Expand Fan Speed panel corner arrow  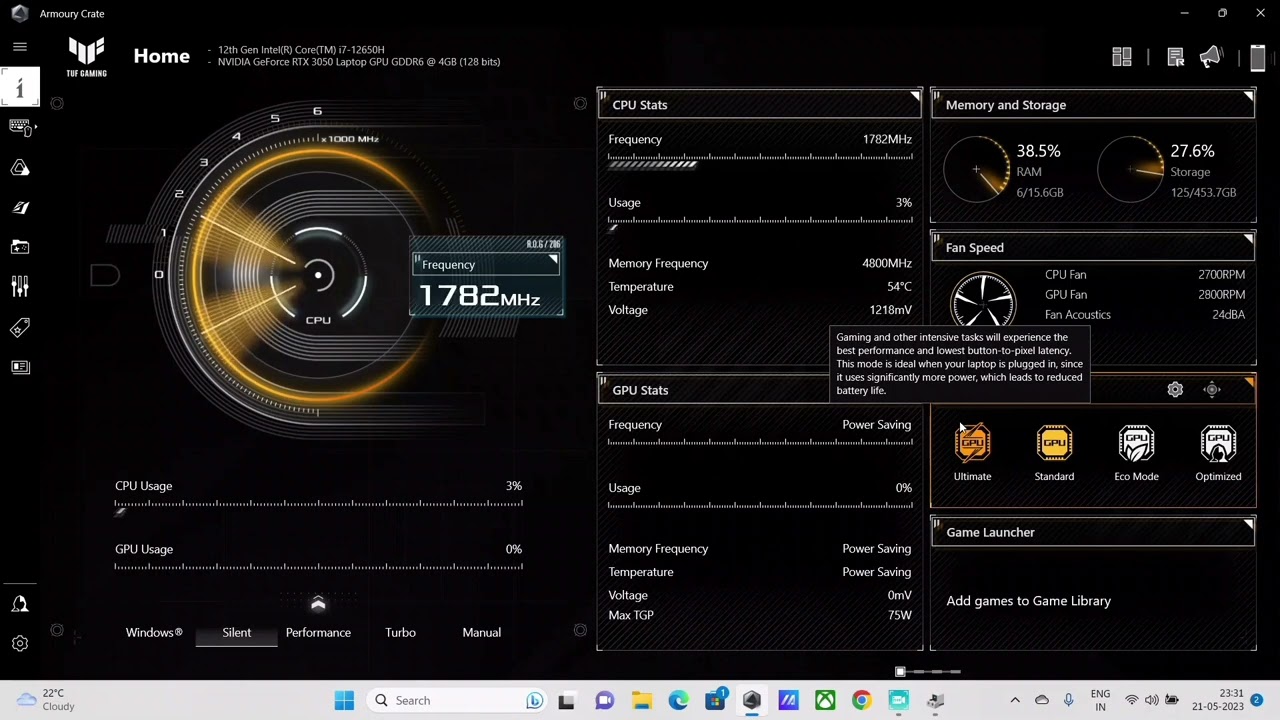(x=1248, y=240)
